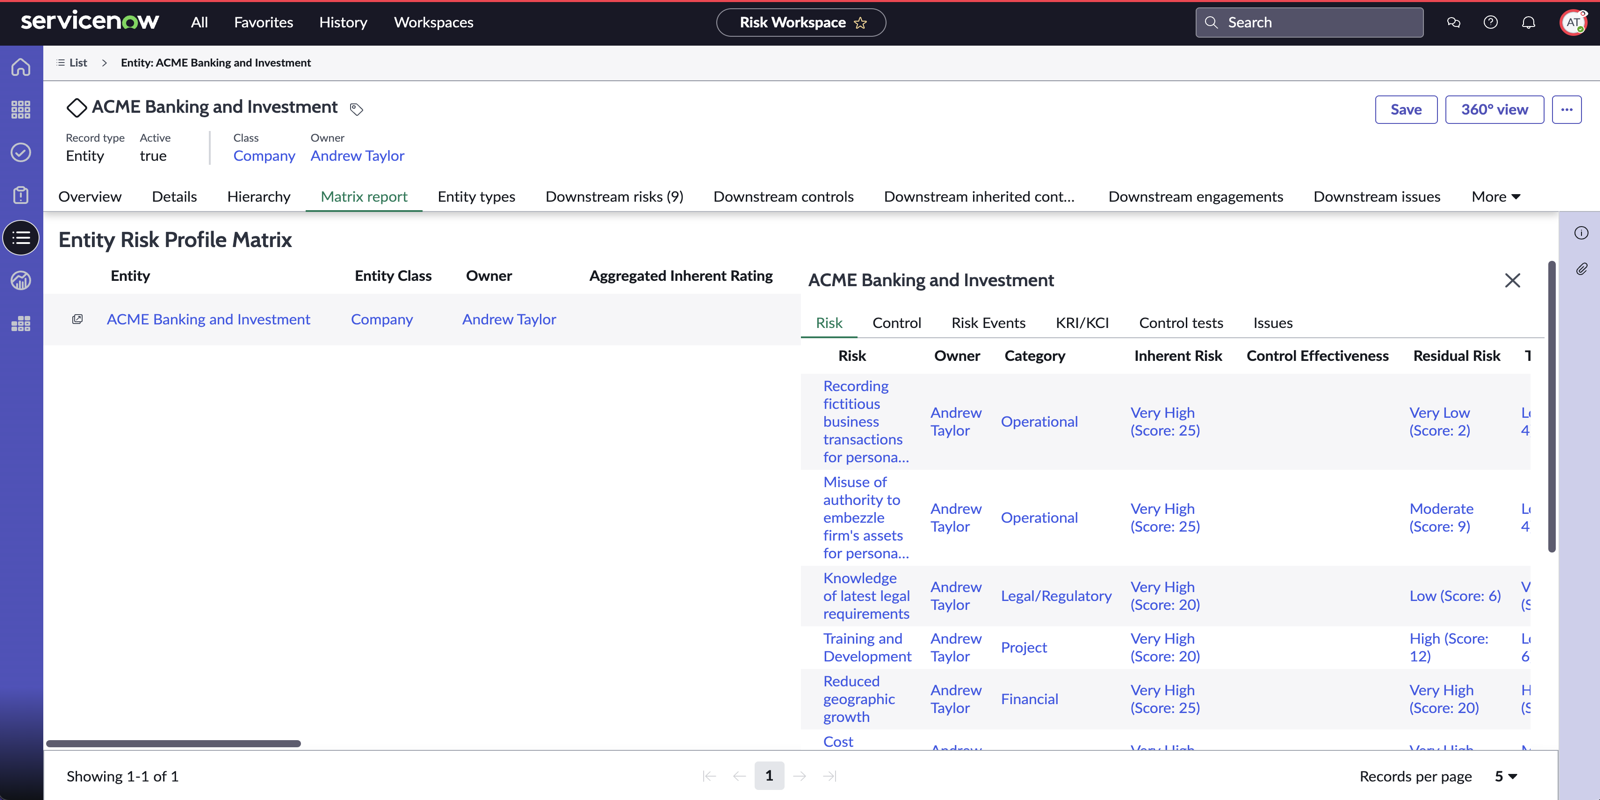Favorite the Risk Workspace with star icon
1600x800 pixels.
(x=860, y=23)
